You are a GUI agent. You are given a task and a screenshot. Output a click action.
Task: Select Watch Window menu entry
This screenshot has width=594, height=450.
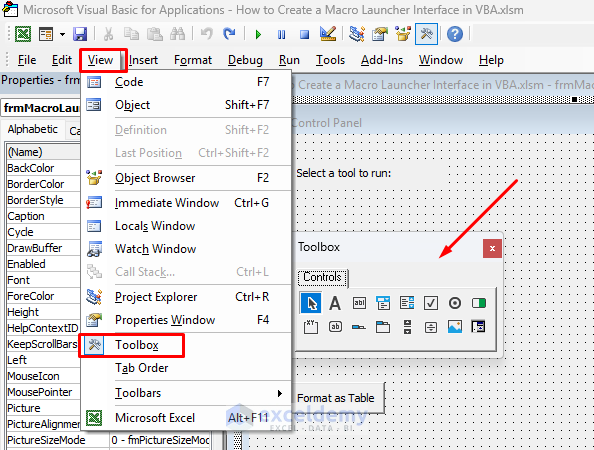click(186, 248)
